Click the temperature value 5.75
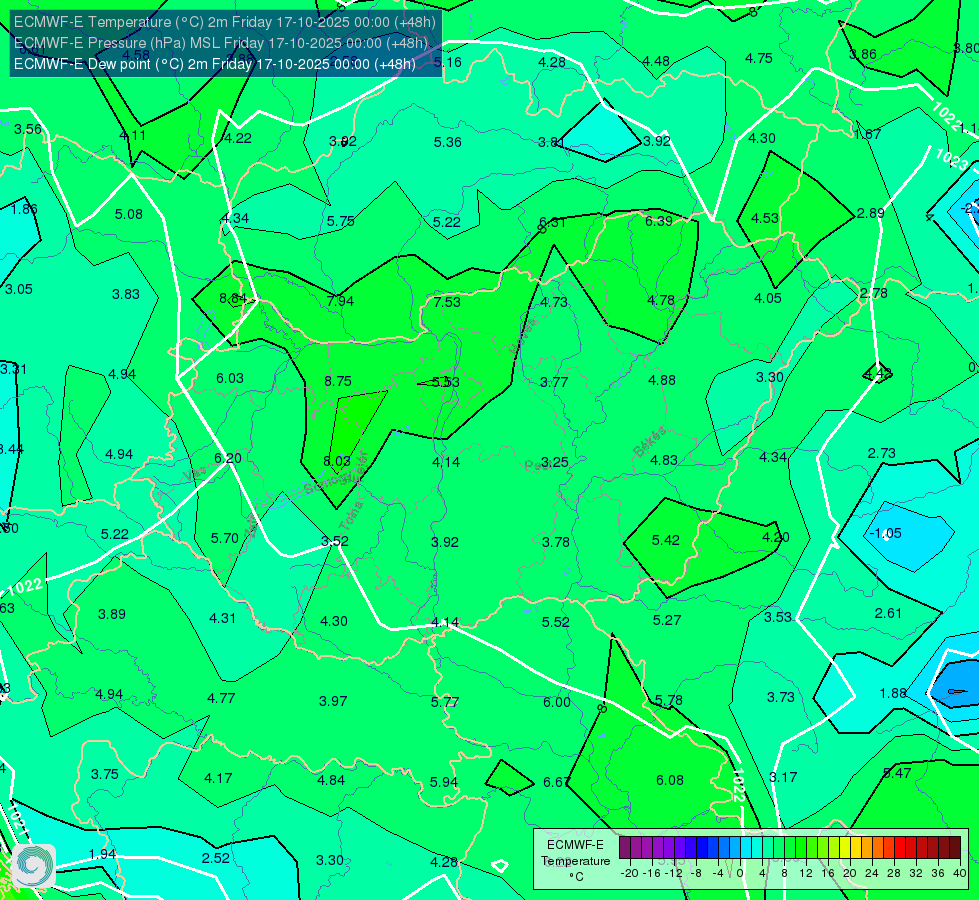 point(341,221)
